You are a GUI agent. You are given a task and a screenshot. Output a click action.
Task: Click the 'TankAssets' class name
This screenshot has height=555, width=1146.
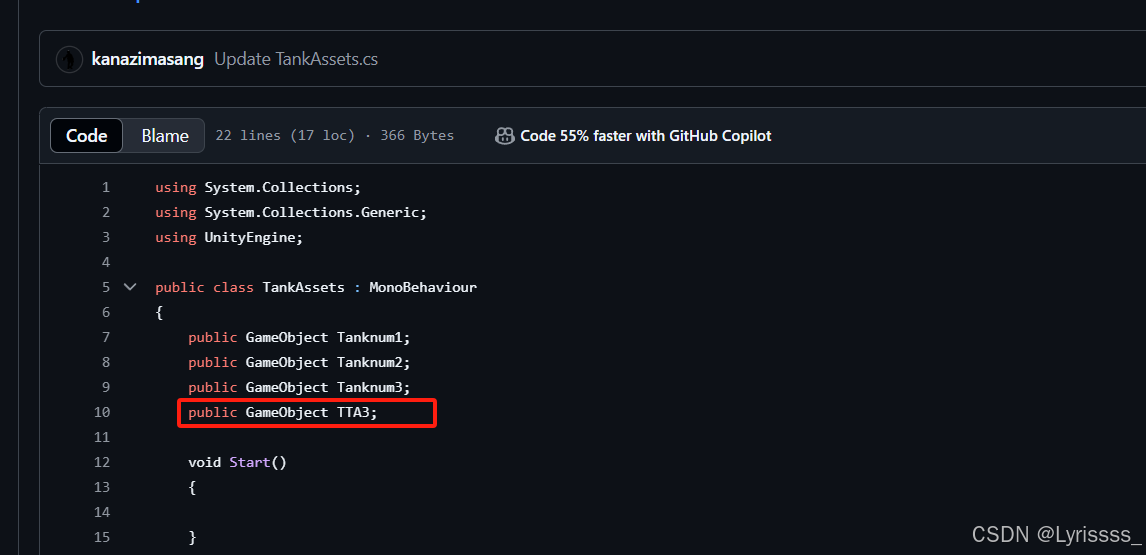pyautogui.click(x=303, y=287)
